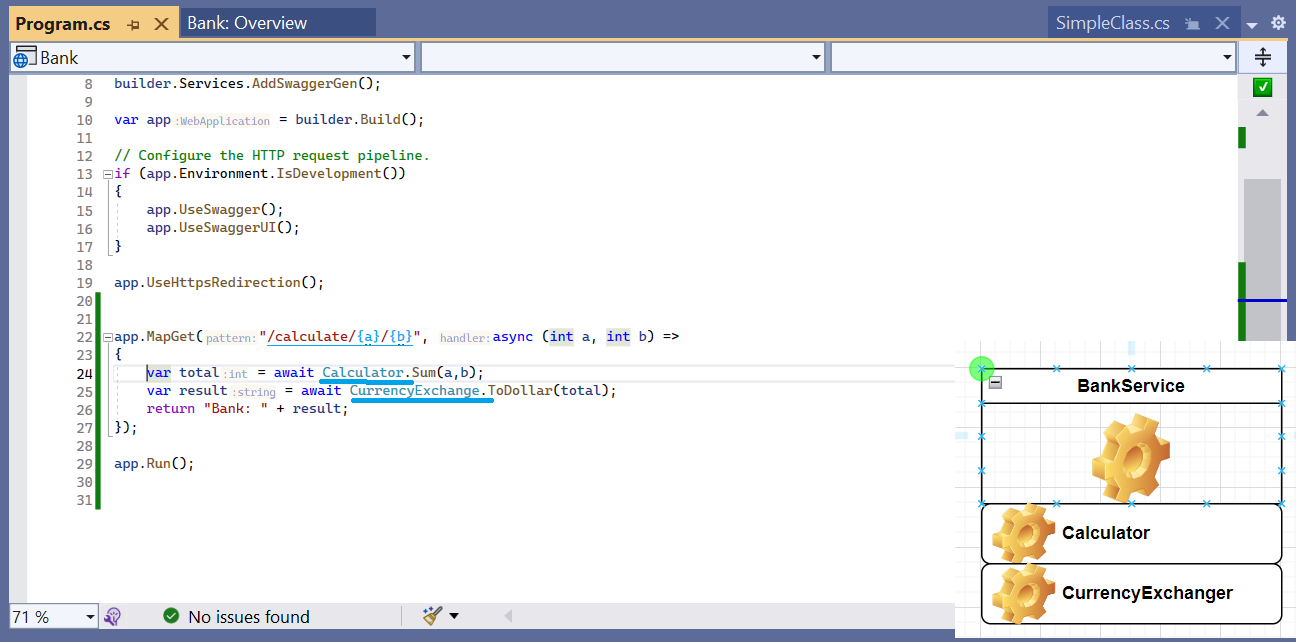
Task: Open code cleanup profile dropdown arrow
Action: tap(454, 616)
